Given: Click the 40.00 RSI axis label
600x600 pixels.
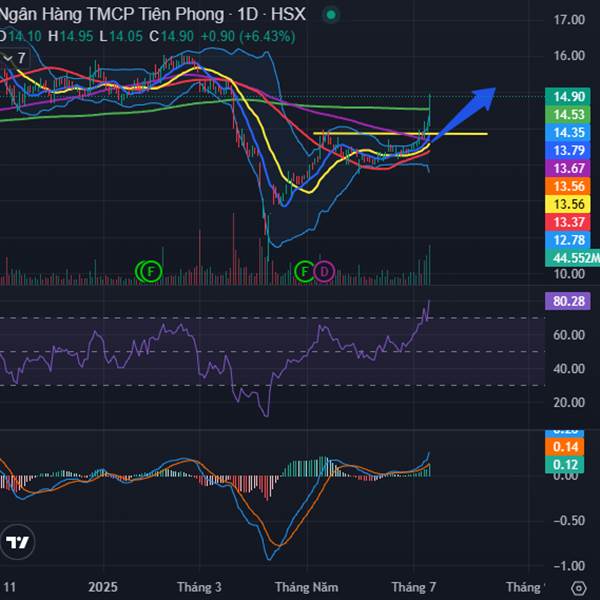Looking at the screenshot, I should (x=569, y=369).
